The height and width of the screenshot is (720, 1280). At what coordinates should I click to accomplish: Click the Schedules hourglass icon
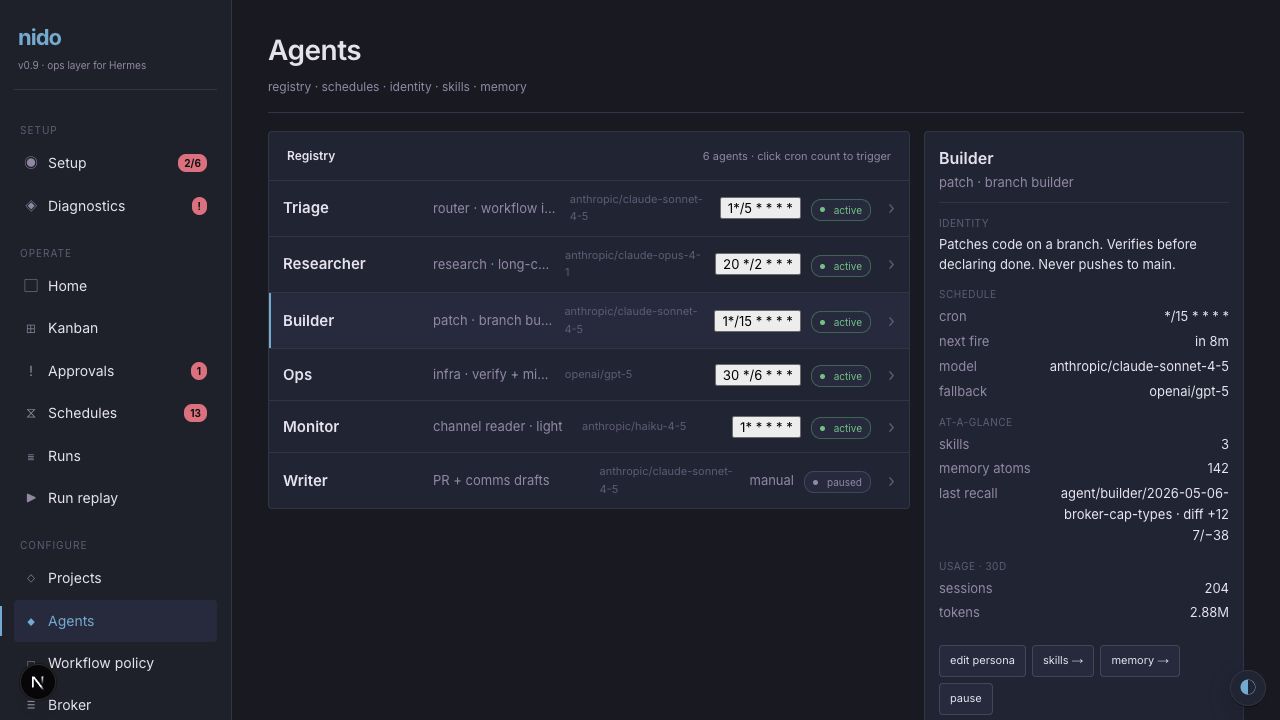pyautogui.click(x=31, y=413)
